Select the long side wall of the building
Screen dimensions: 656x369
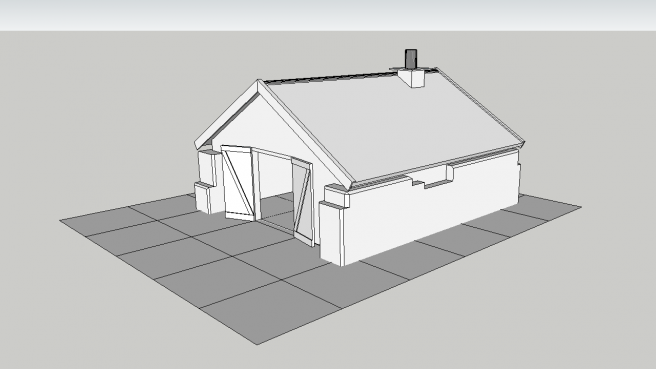(431, 209)
